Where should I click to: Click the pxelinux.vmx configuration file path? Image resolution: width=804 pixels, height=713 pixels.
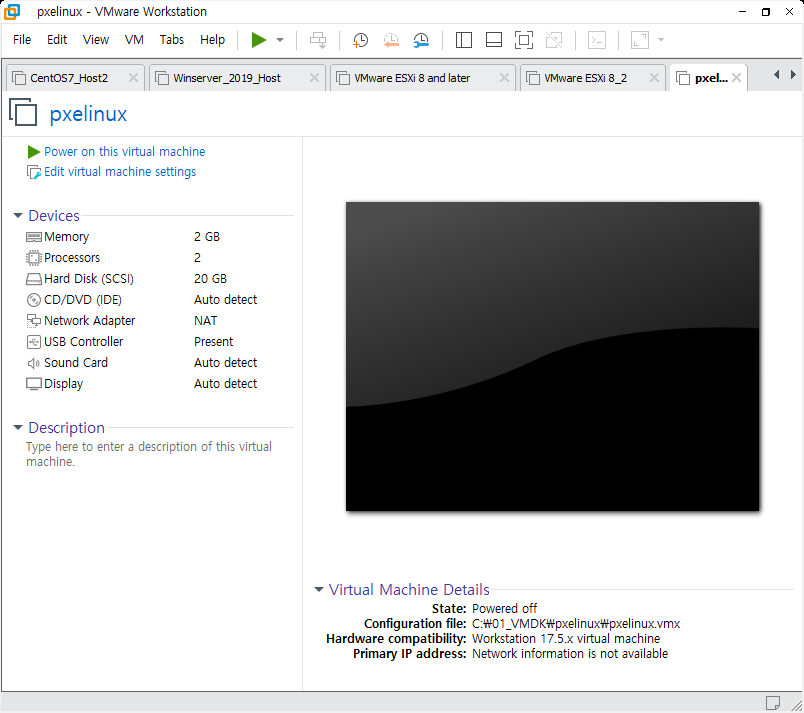tap(576, 624)
